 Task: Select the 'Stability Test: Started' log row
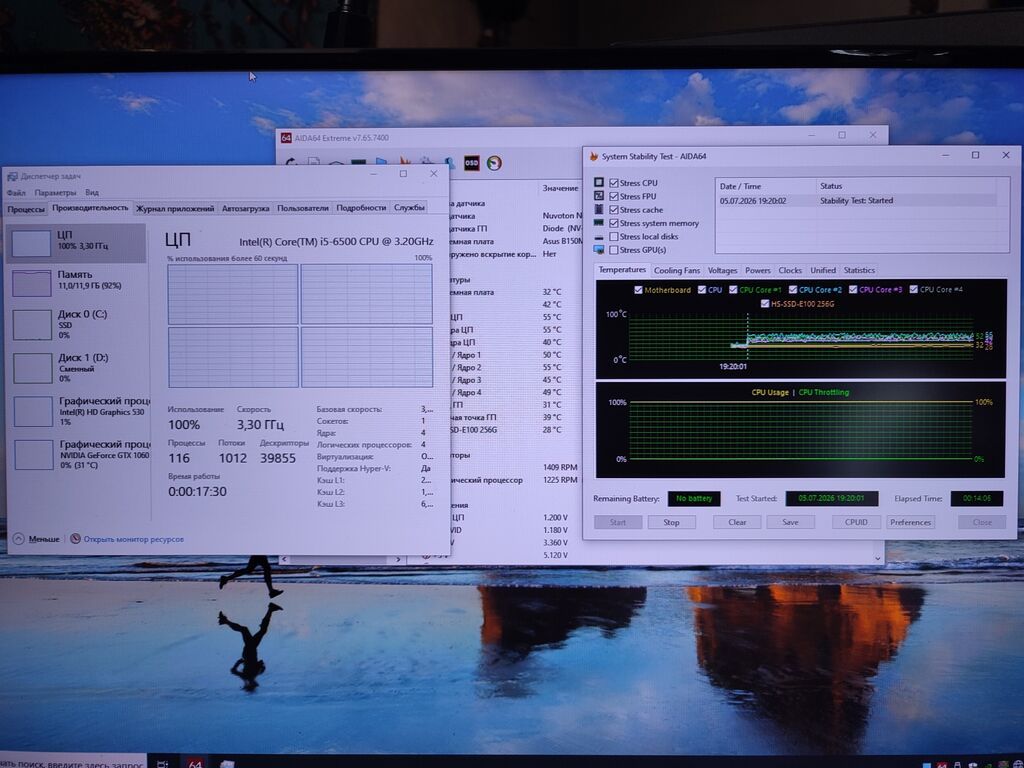pos(857,201)
